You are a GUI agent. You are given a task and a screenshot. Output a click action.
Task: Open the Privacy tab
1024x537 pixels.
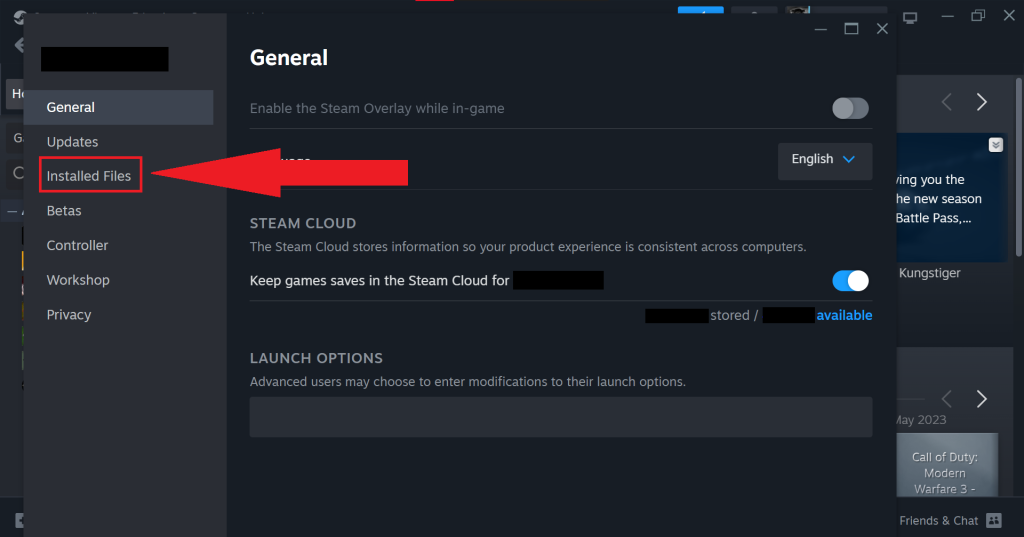tap(69, 314)
